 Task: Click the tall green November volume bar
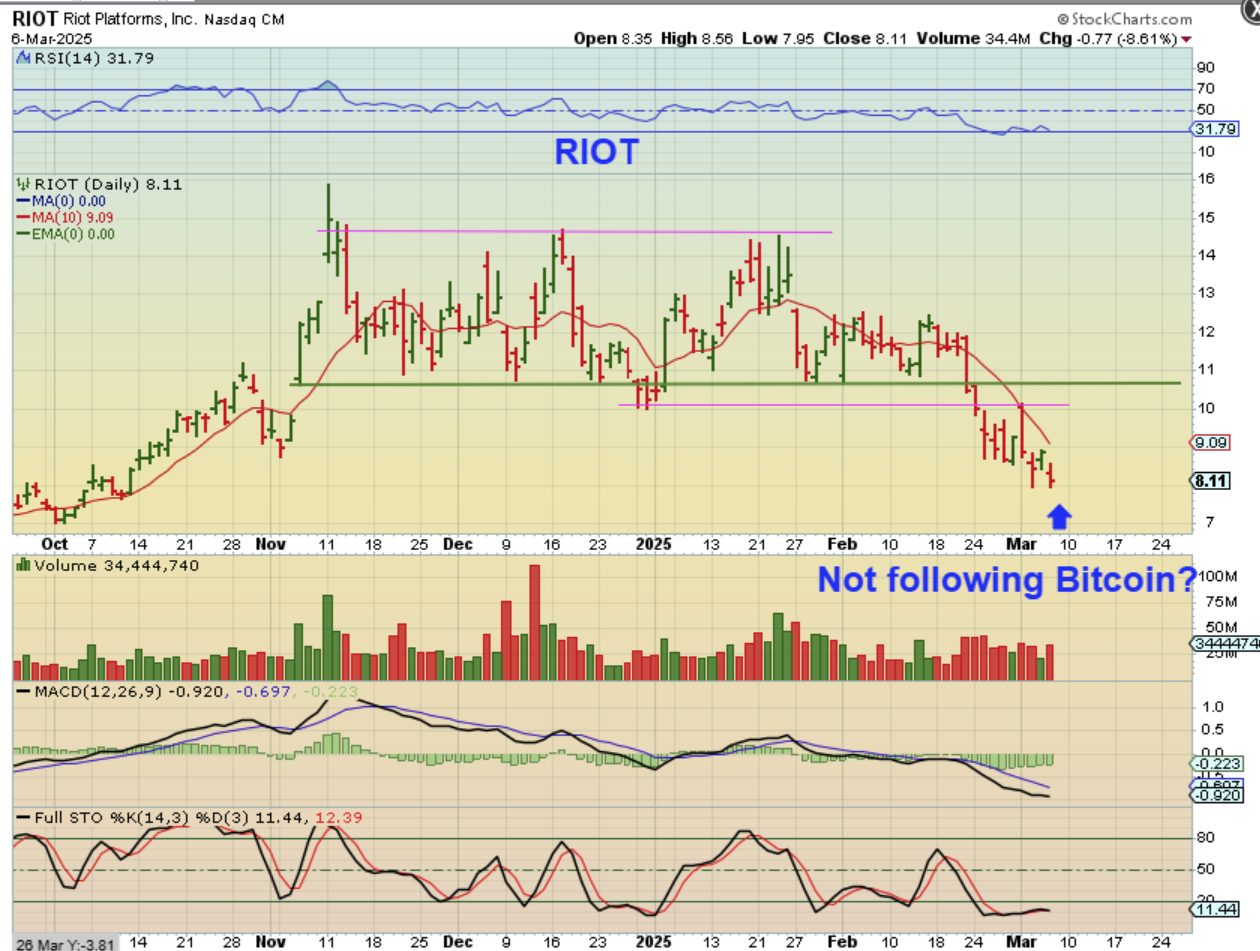point(328,638)
